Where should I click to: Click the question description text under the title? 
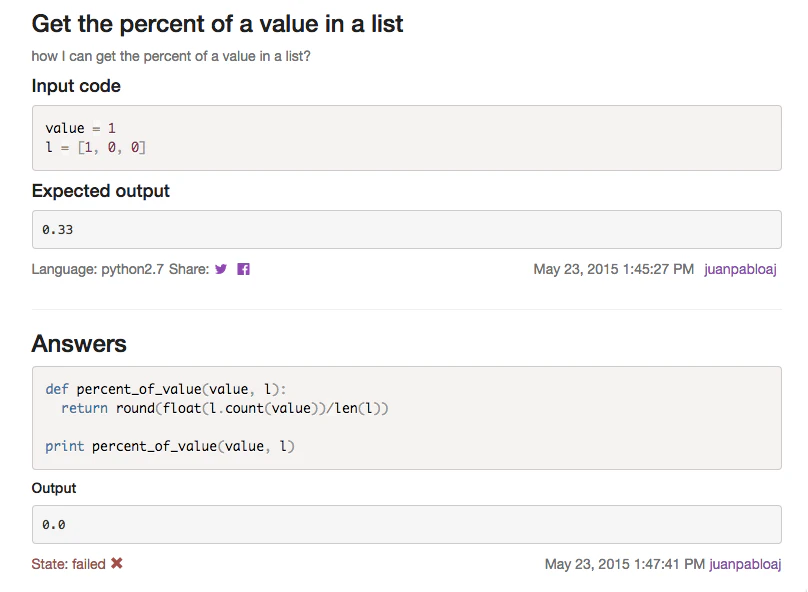pos(171,56)
